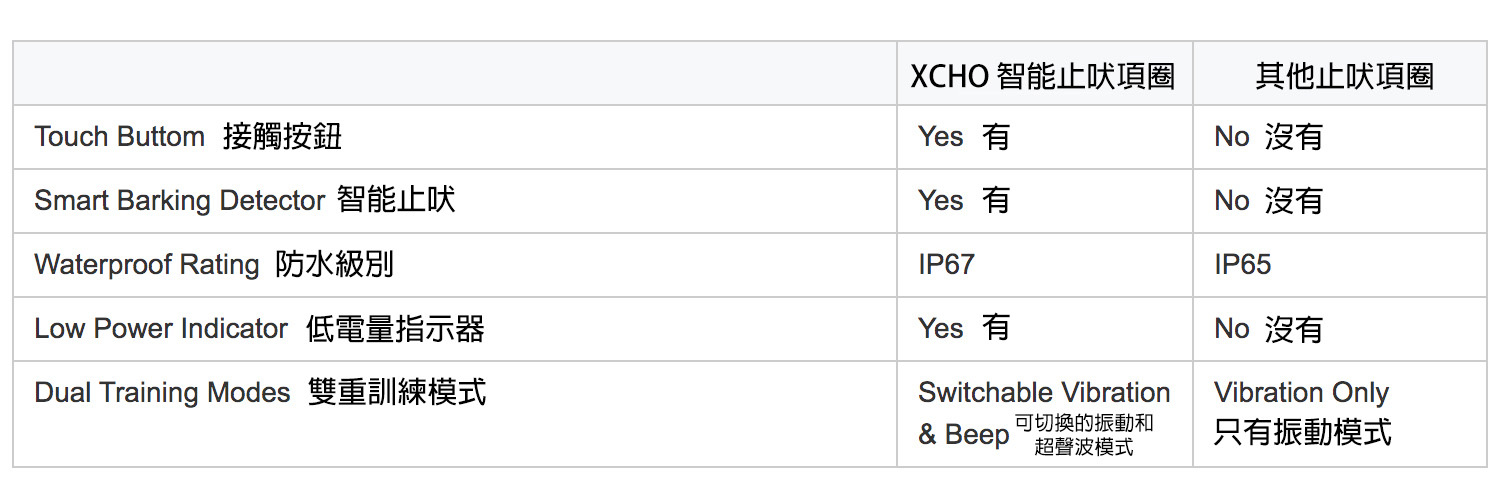This screenshot has width=1510, height=490.
Task: Click the small 超聲波模式 text
Action: tap(1084, 447)
